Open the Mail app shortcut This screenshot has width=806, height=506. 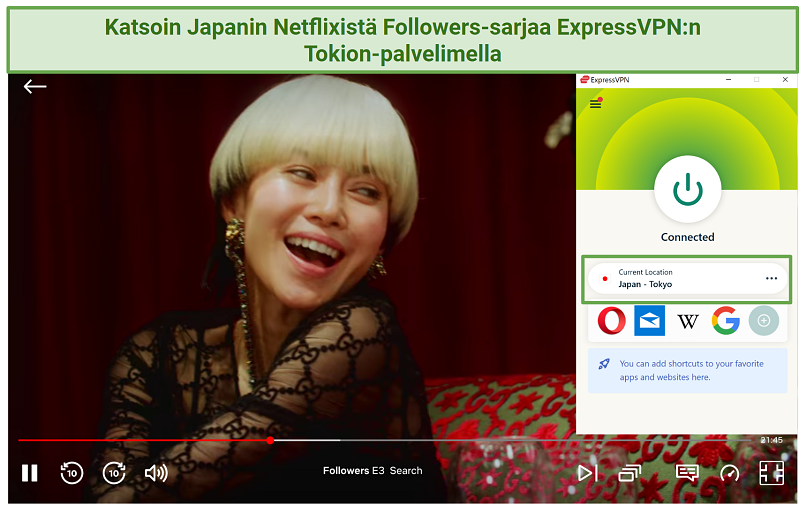click(x=649, y=321)
